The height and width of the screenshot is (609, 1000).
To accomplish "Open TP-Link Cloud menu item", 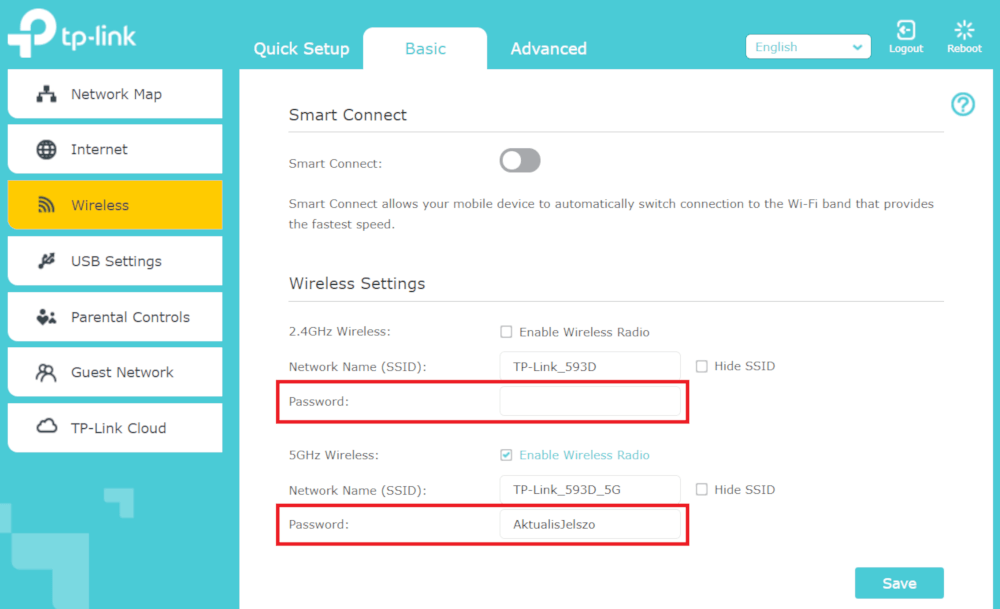I will [x=115, y=428].
